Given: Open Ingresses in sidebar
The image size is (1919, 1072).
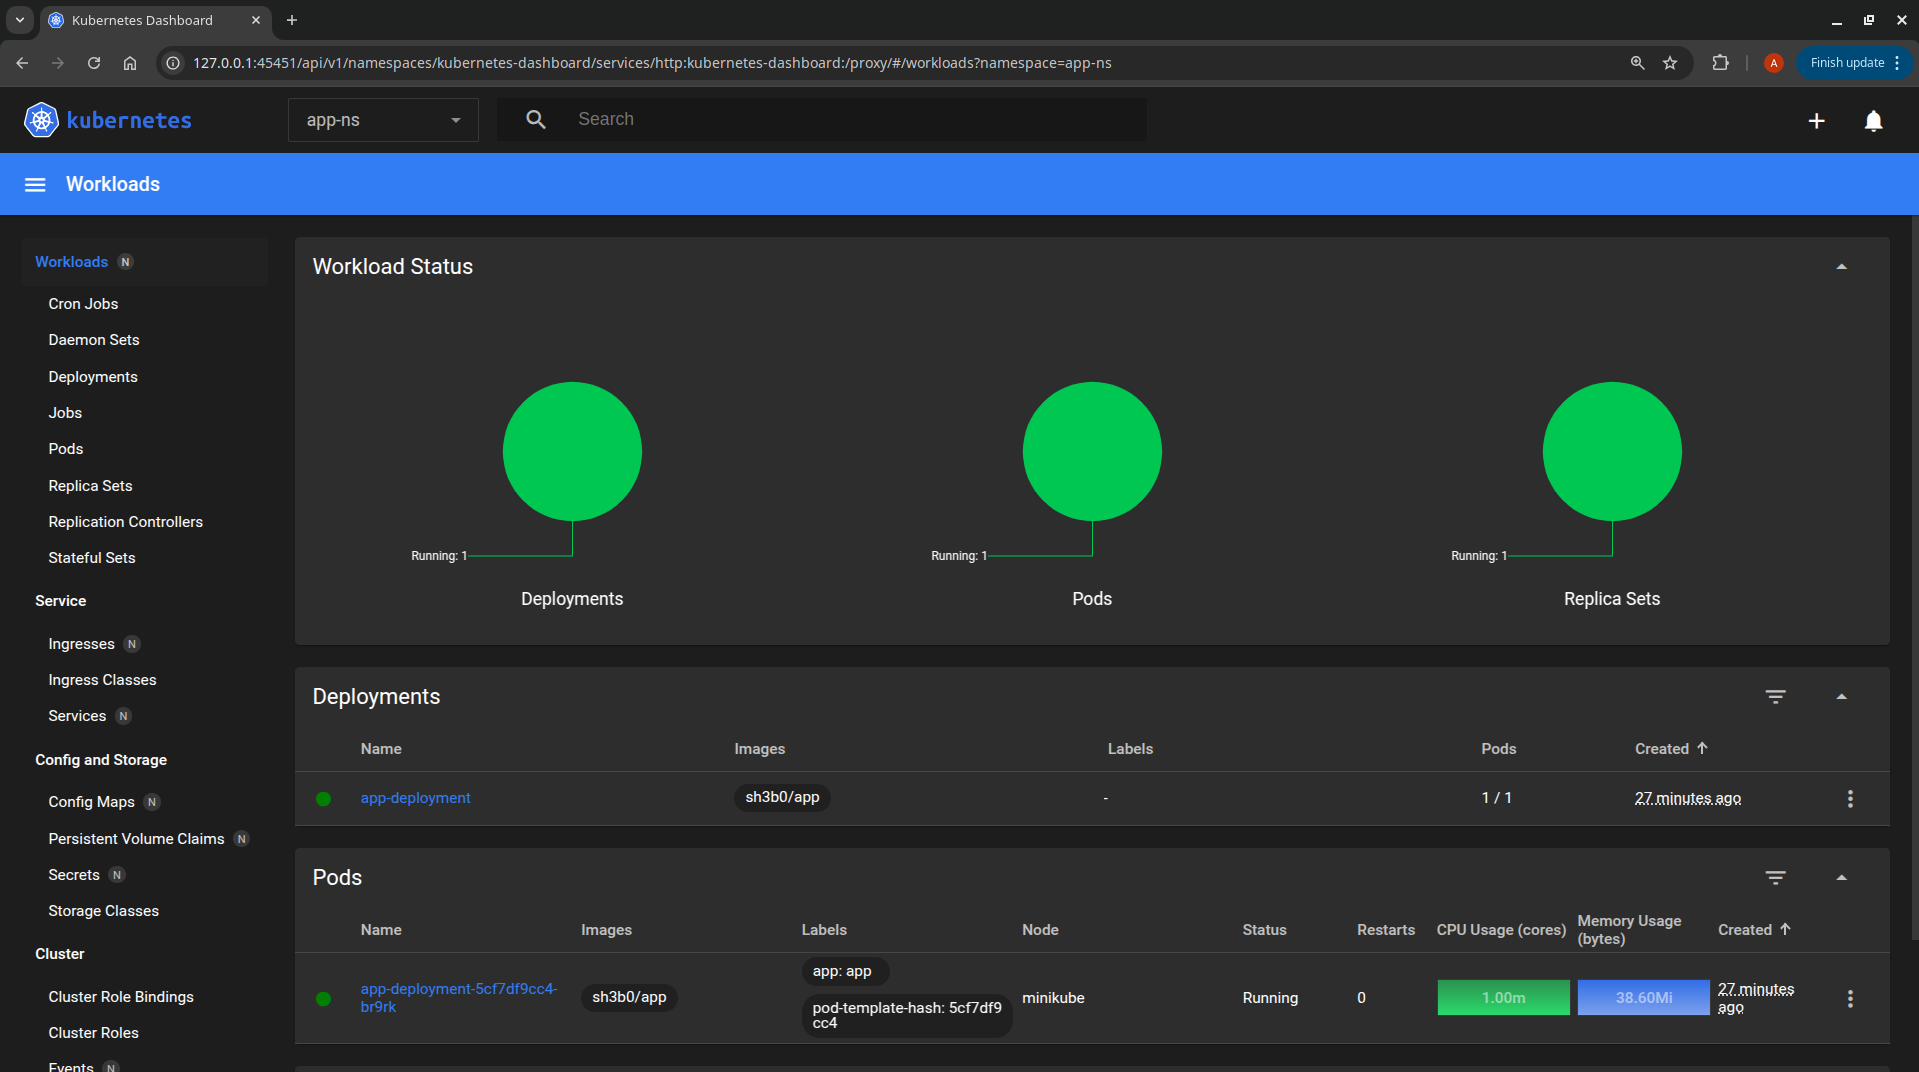Looking at the screenshot, I should 81,644.
